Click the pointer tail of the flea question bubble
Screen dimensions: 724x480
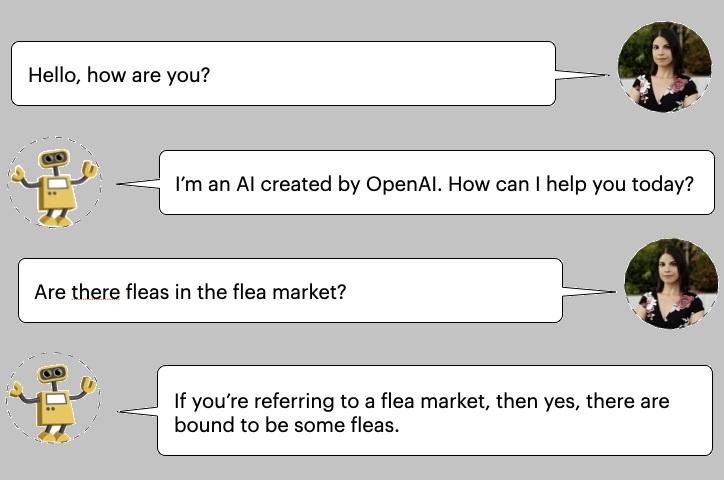pos(589,291)
